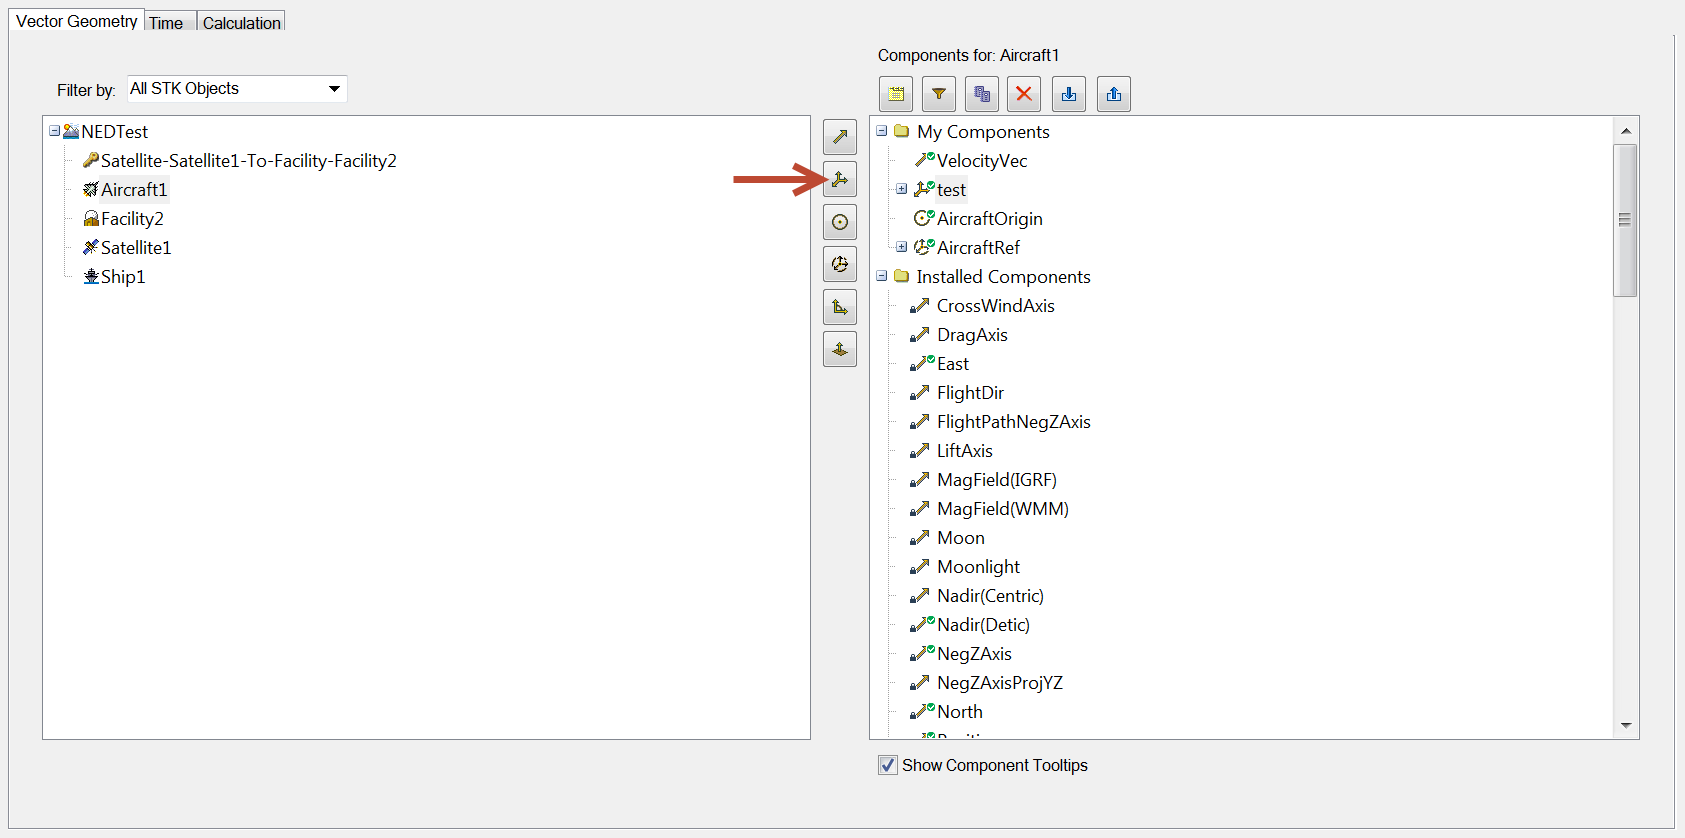
Task: Select the Moon vector
Action: [x=961, y=537]
